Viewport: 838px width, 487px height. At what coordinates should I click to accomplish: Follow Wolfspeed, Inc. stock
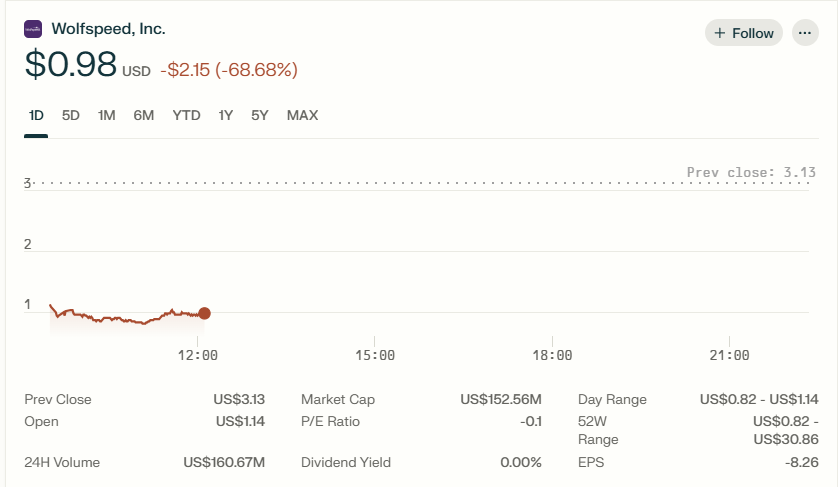(744, 33)
